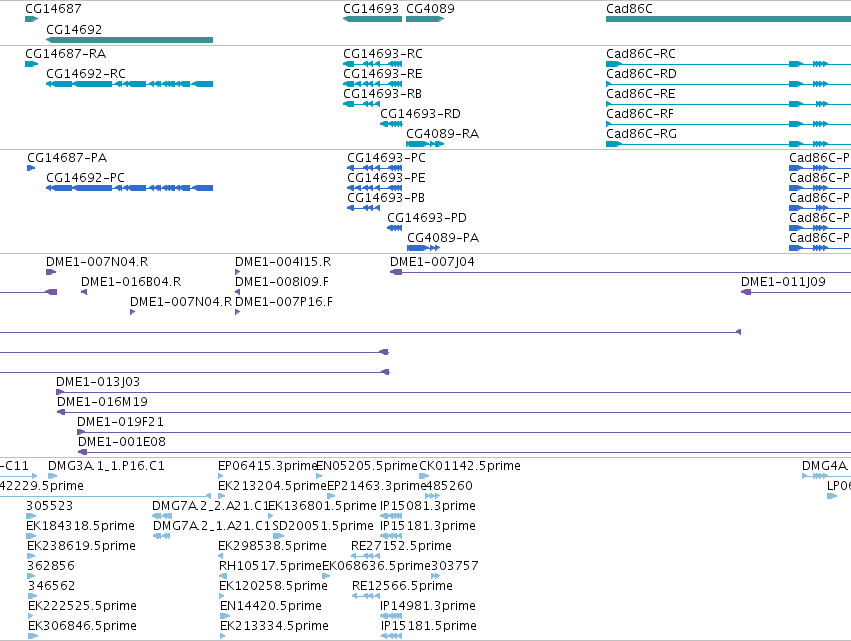Open transcript Cad86C-RD label
This screenshot has height=641, width=851.
pyautogui.click(x=642, y=74)
